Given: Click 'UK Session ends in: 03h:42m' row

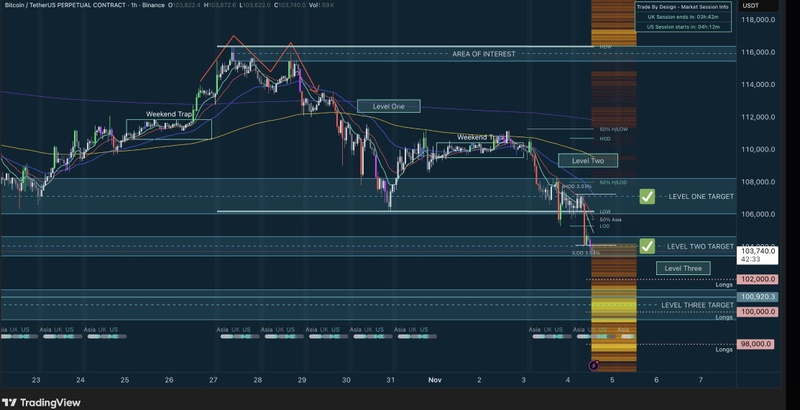Looking at the screenshot, I should pyautogui.click(x=683, y=17).
